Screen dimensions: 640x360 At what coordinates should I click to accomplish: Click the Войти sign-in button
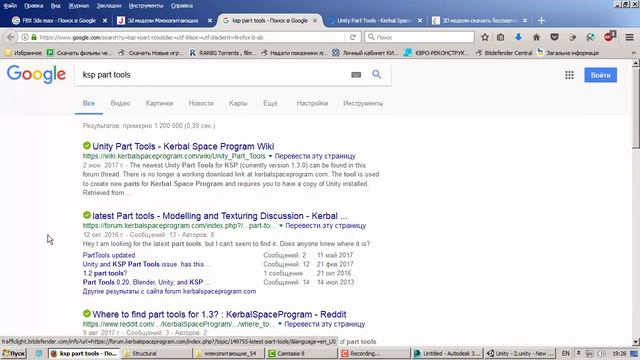[x=600, y=75]
